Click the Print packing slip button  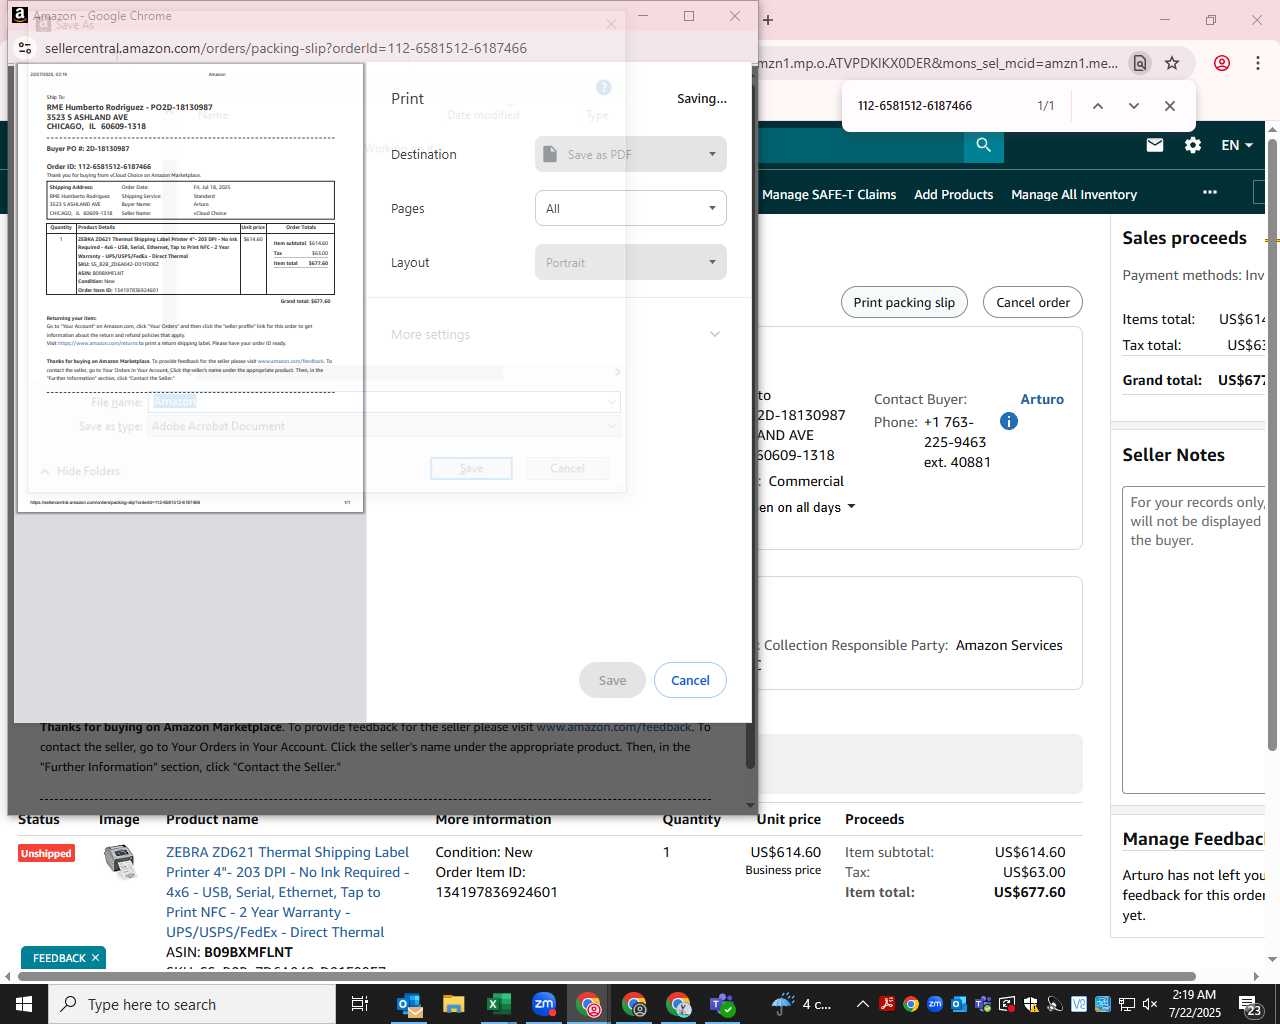(904, 302)
